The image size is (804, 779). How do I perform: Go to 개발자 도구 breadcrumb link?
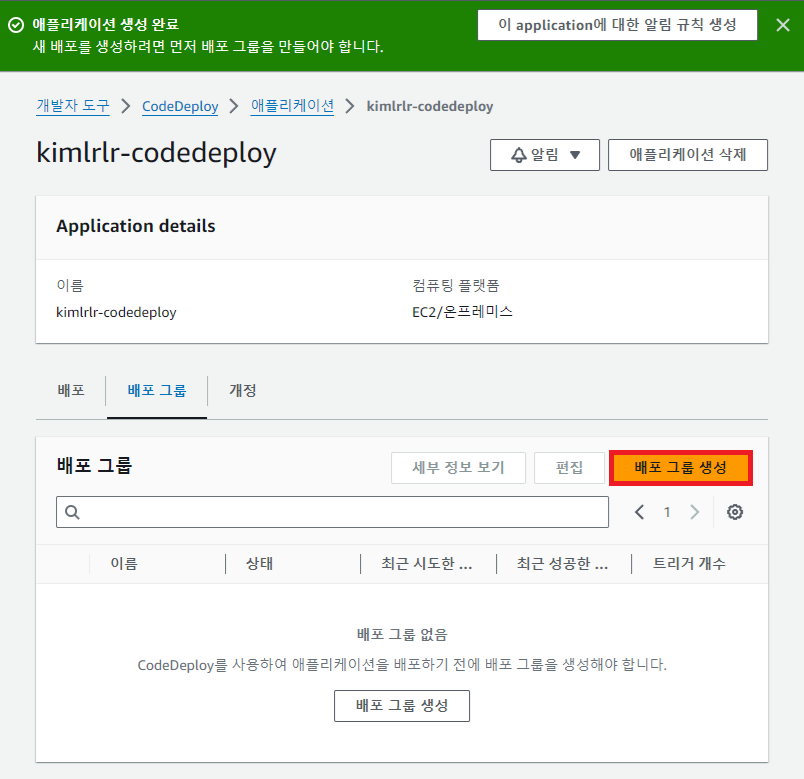tap(73, 106)
